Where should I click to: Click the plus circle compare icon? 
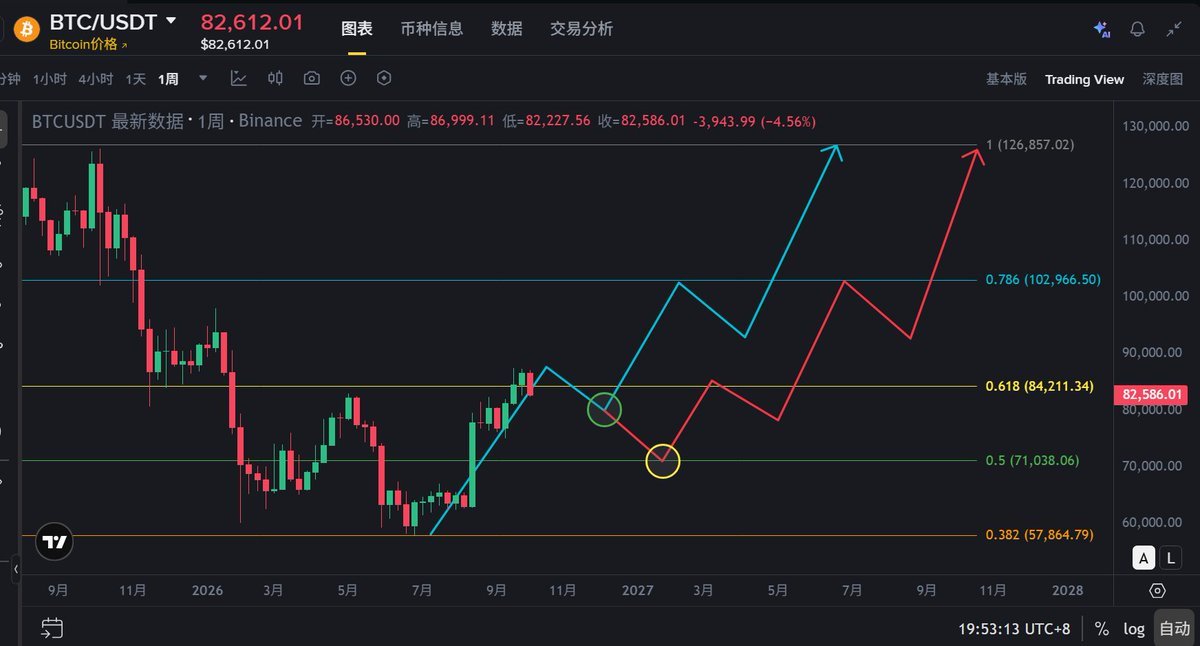[348, 78]
